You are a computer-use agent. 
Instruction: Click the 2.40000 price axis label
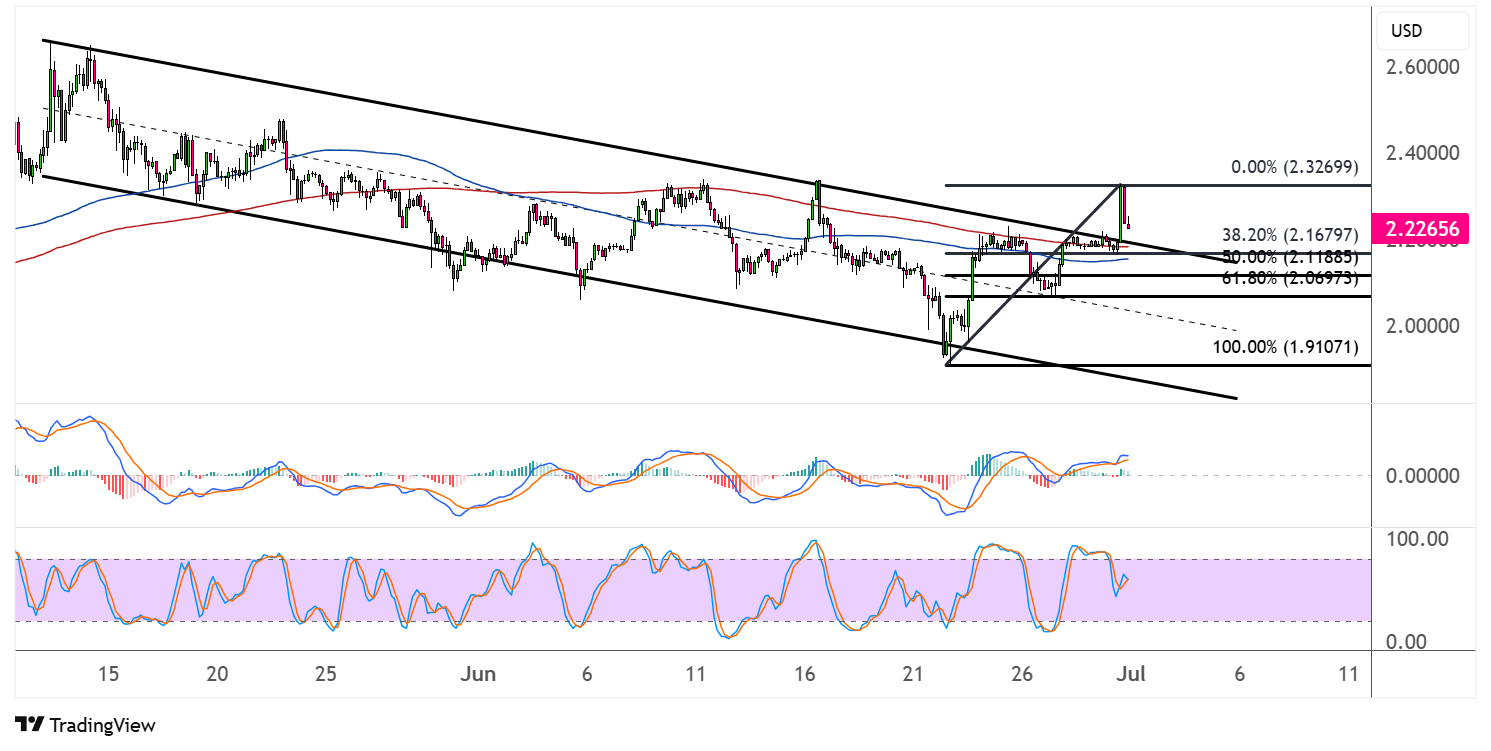pyautogui.click(x=1423, y=153)
